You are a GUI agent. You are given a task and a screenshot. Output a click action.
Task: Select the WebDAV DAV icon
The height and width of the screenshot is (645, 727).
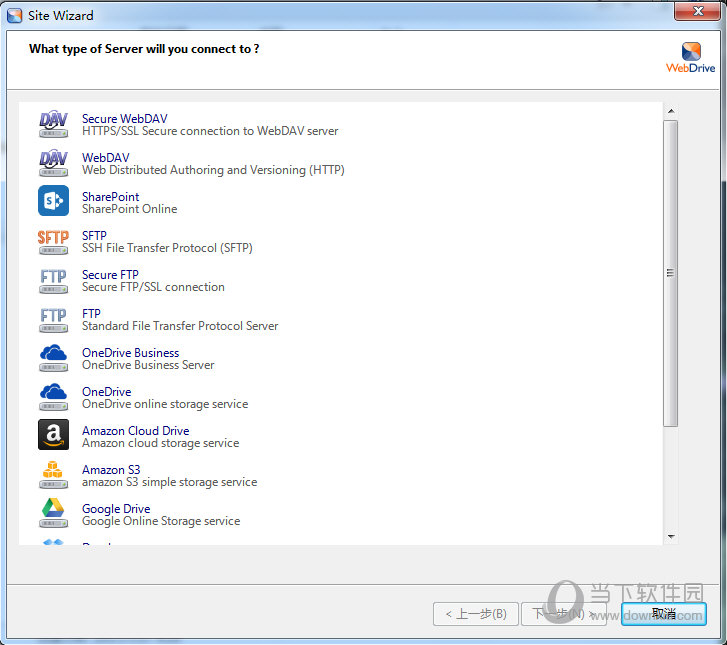tap(53, 163)
